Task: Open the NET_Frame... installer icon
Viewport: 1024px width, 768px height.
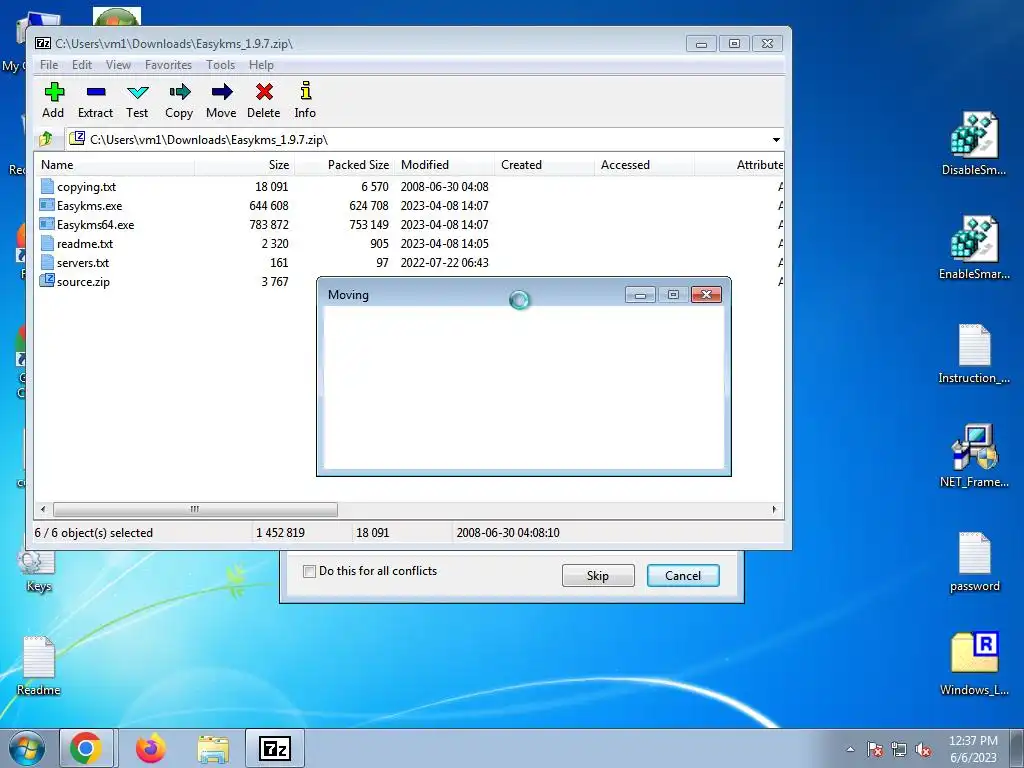Action: tap(974, 456)
